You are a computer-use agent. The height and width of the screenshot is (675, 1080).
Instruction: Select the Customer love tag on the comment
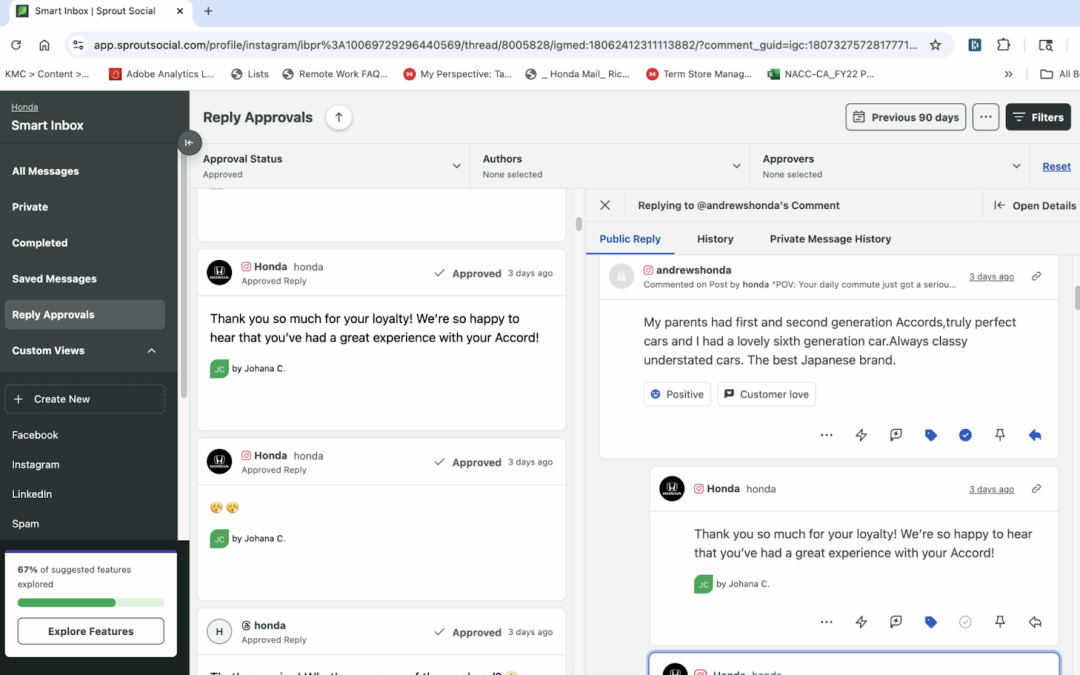pyautogui.click(x=766, y=394)
